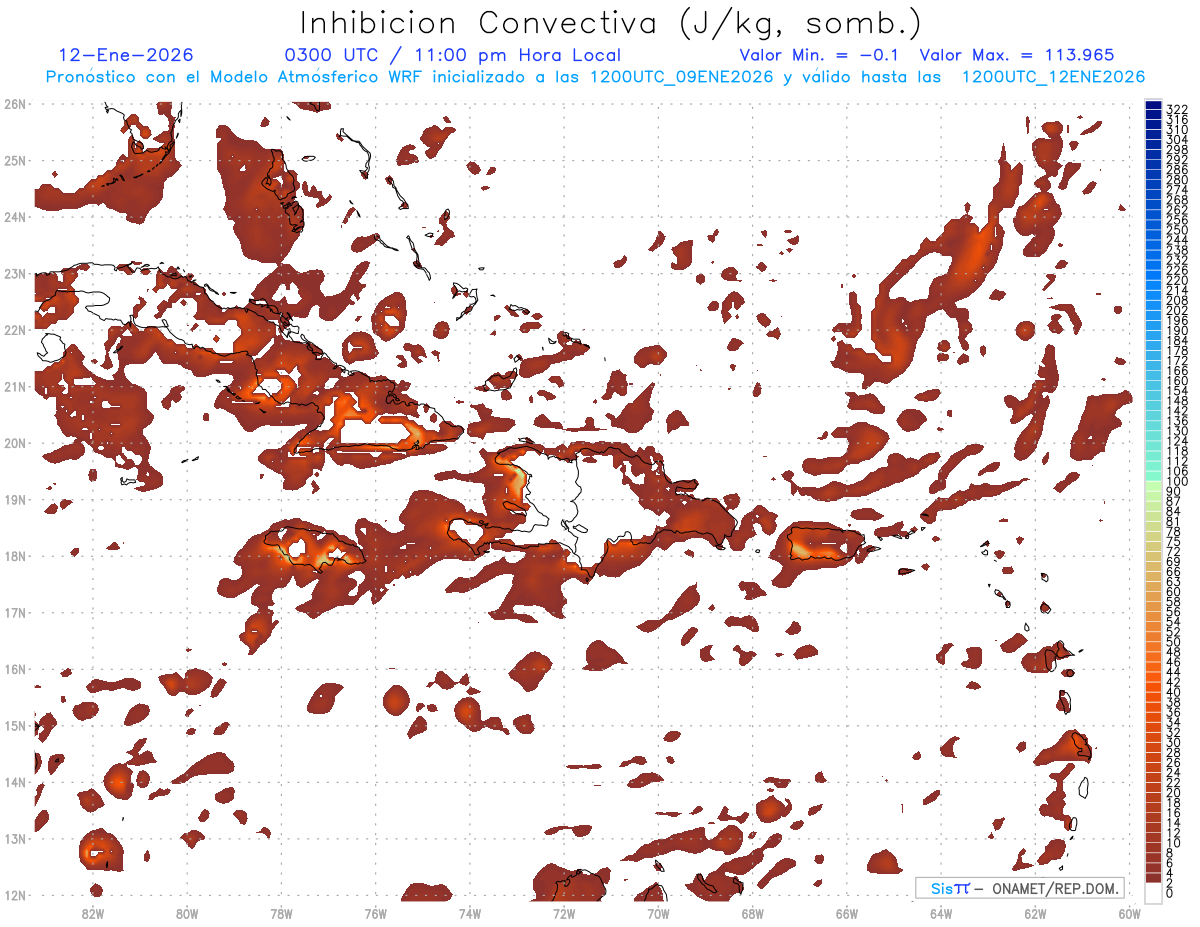Screen dimensions: 1200x927
Task: Click the dark blue 322 colorbar swatch
Action: click(x=1153, y=105)
